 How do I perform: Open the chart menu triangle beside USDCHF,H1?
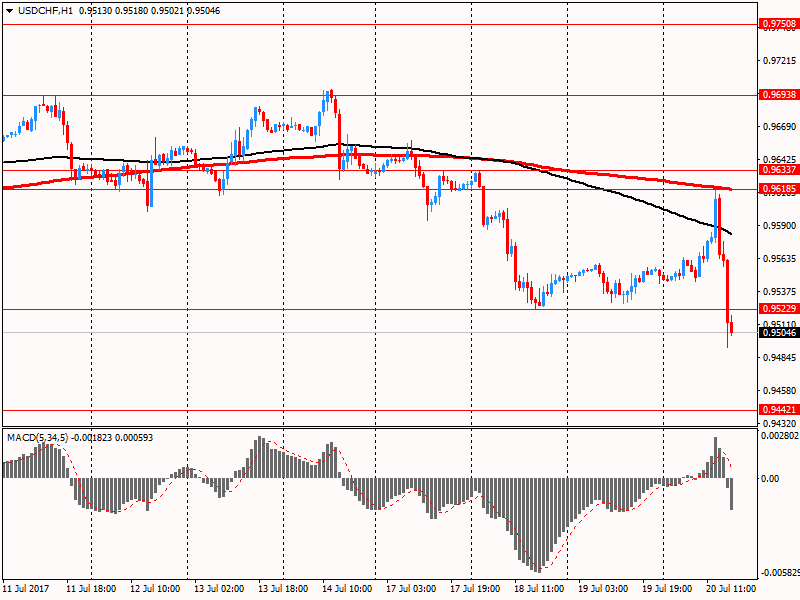(x=9, y=11)
